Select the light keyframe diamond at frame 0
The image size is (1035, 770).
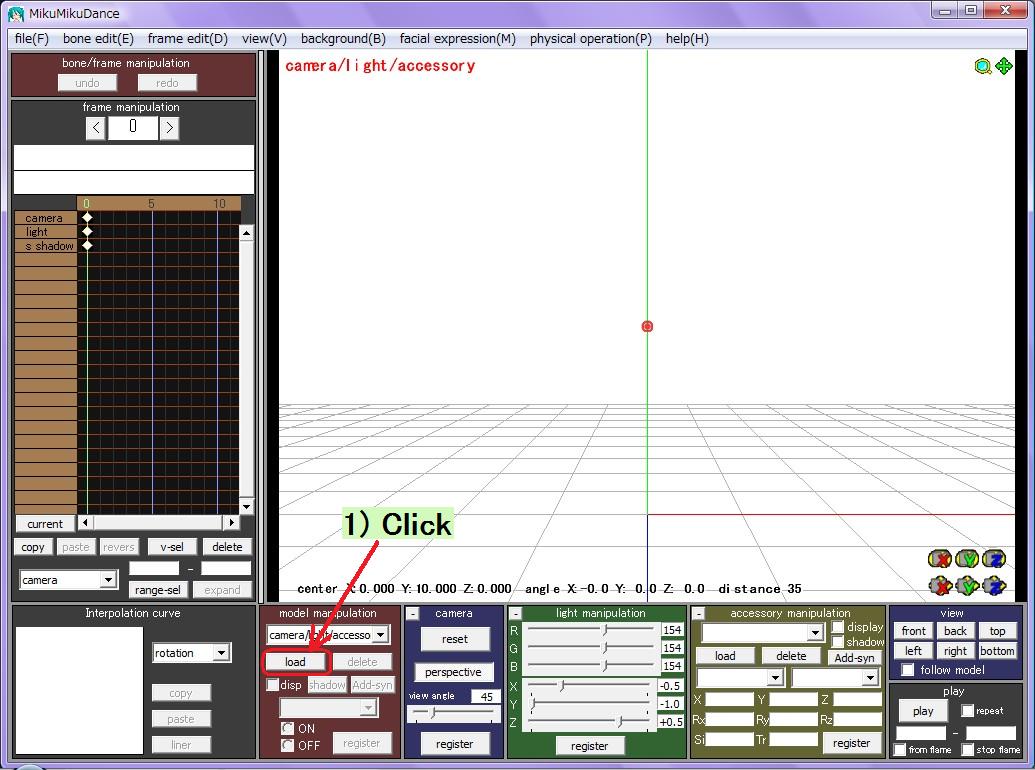tap(87, 232)
